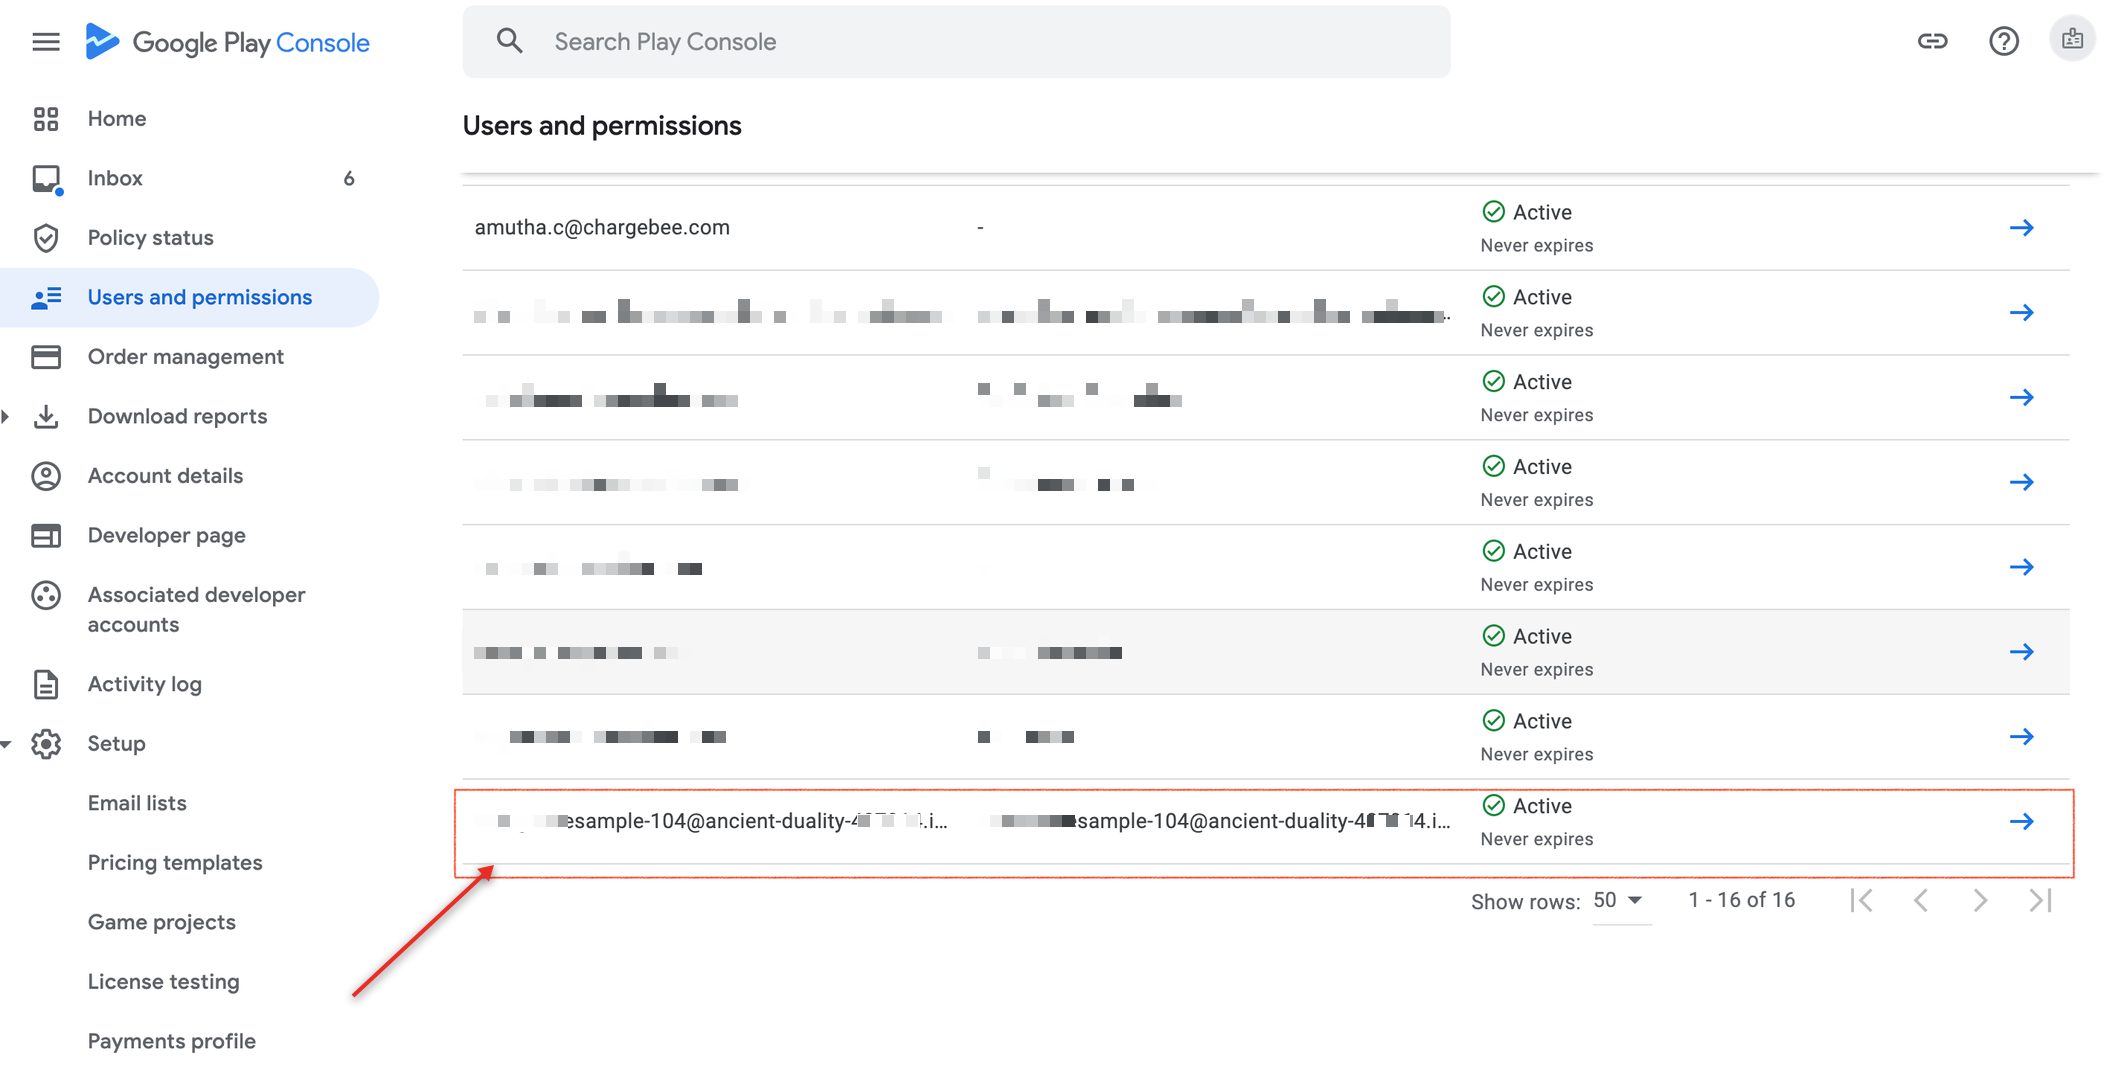Viewport: 2104px width, 1073px height.
Task: Click the copy link icon
Action: [1932, 42]
